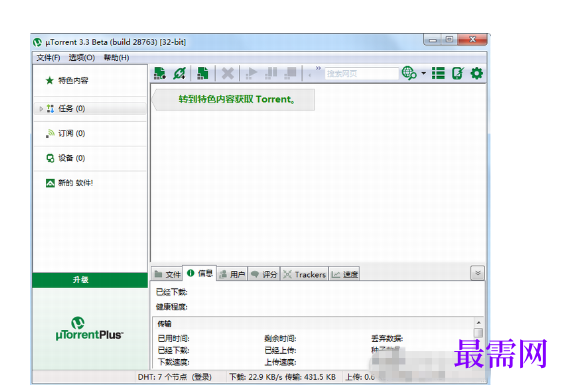Click the 上传速度 label
The width and height of the screenshot is (566, 385).
(x=280, y=362)
